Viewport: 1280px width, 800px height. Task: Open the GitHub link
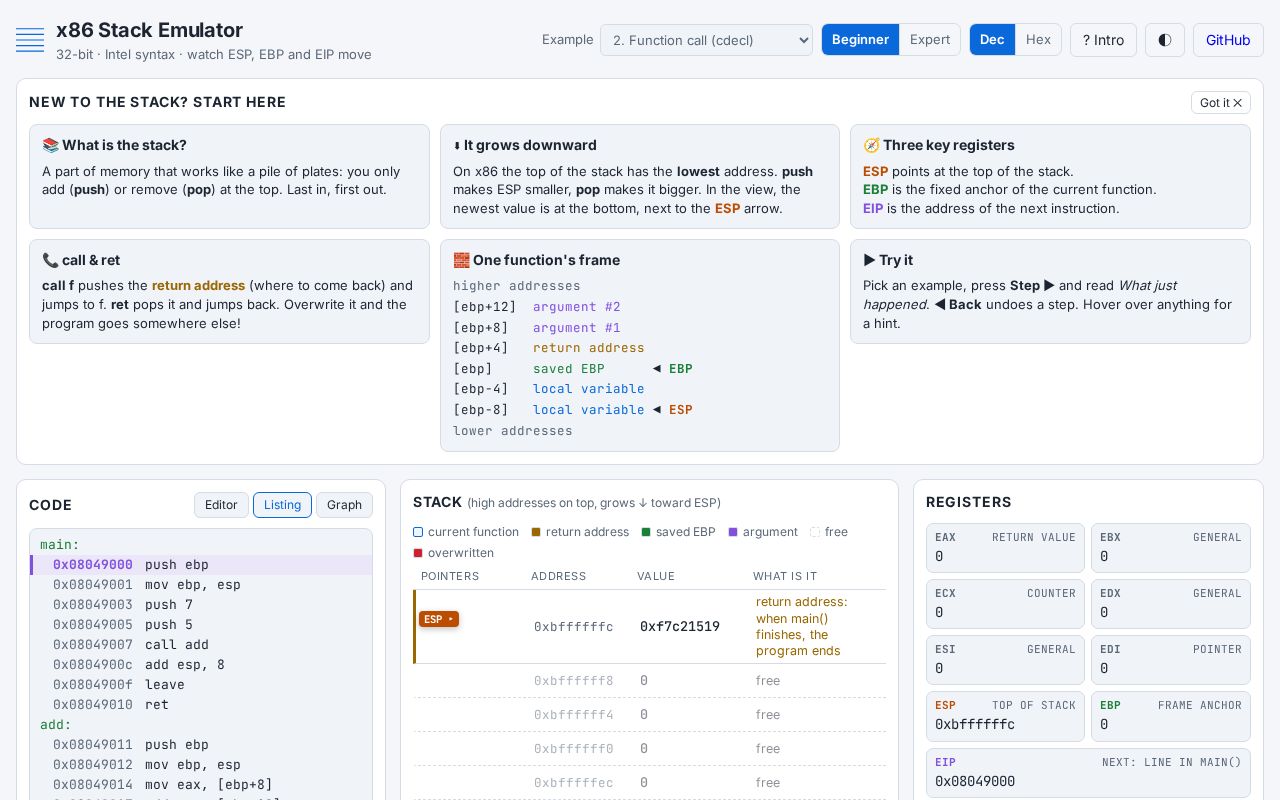click(x=1228, y=40)
